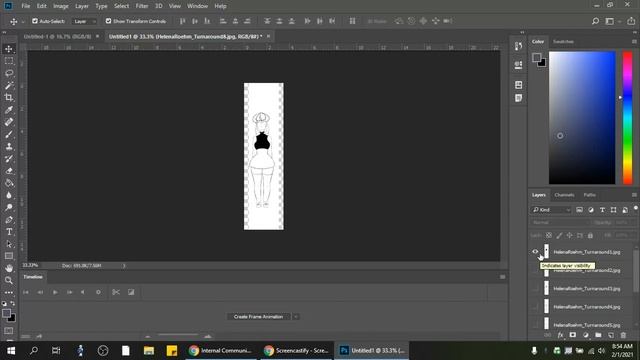Switch to the Swatches tab
The image size is (640, 360).
[x=563, y=42]
